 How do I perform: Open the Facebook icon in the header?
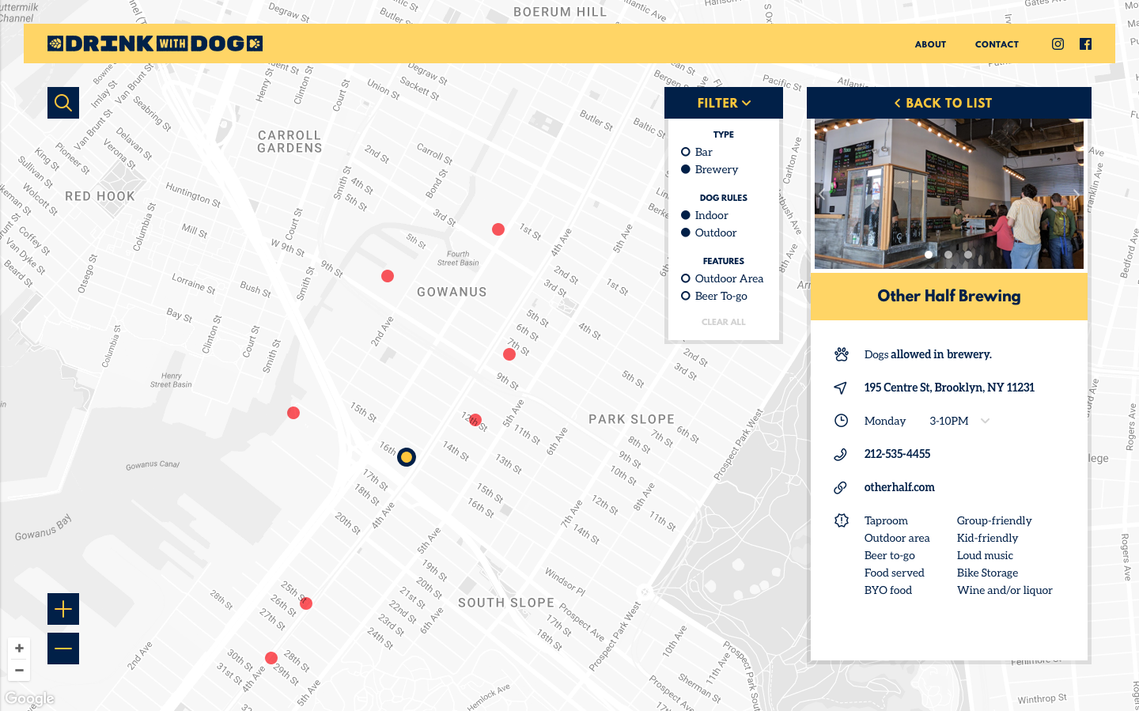[x=1085, y=44]
